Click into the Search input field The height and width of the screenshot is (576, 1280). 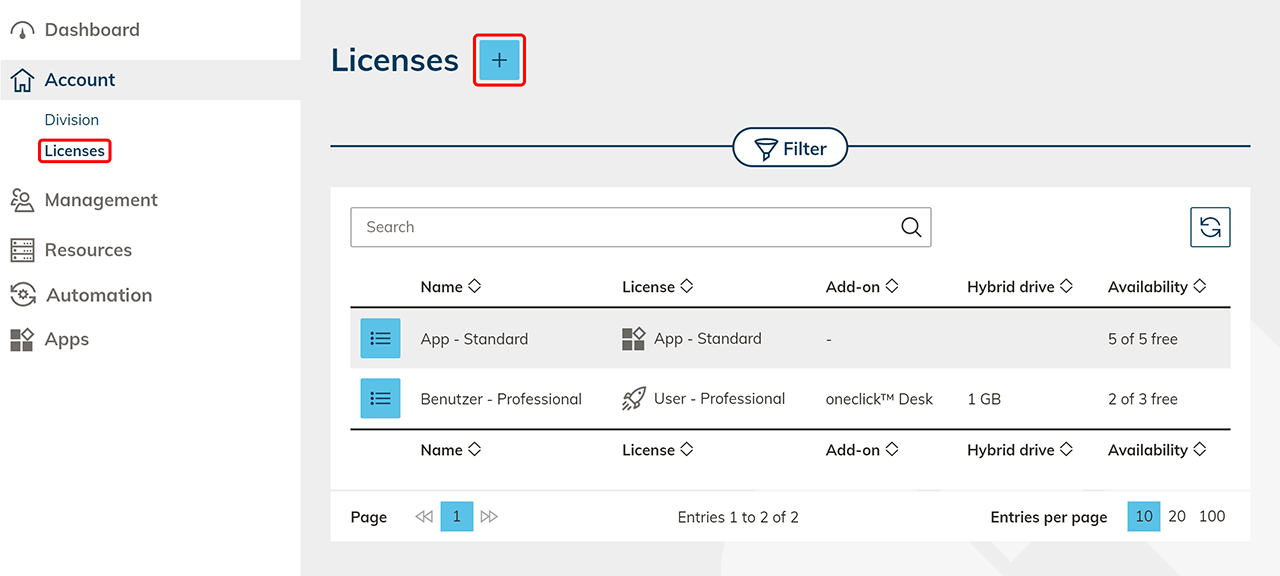point(620,227)
